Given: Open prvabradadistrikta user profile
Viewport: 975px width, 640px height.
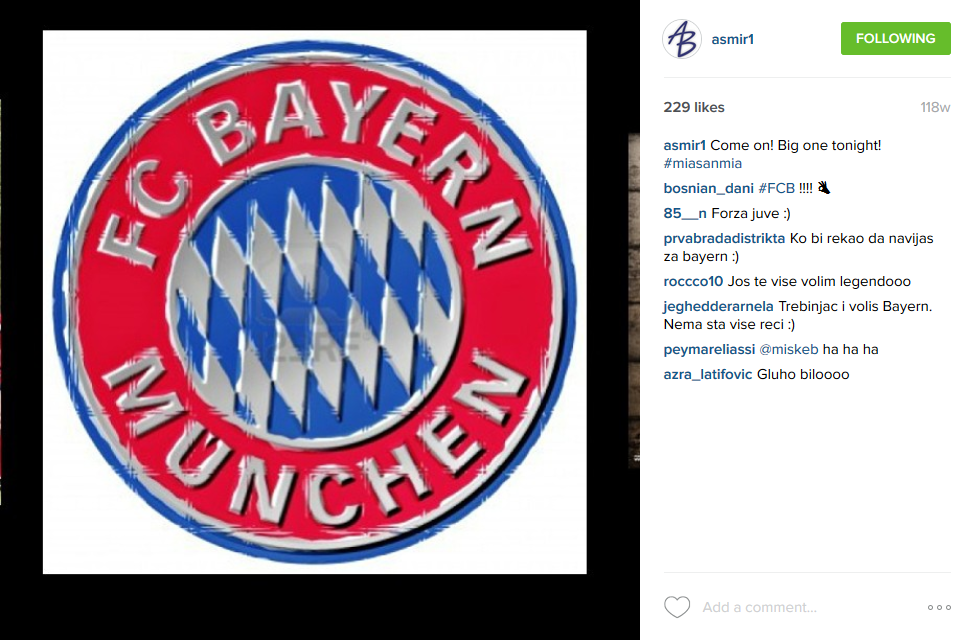Looking at the screenshot, I should [x=724, y=238].
